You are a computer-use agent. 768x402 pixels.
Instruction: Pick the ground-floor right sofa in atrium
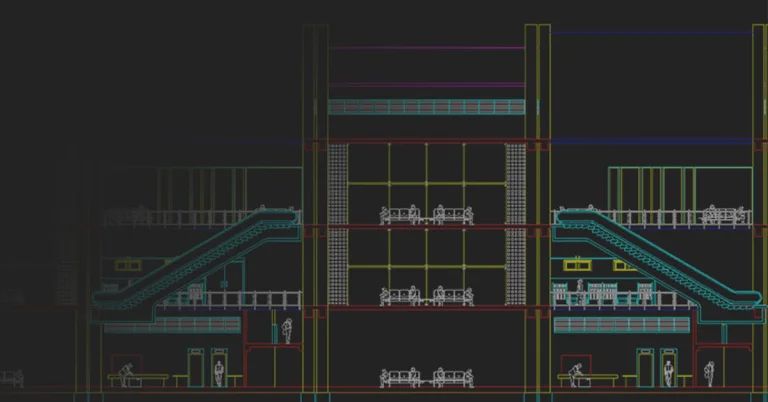pos(452,378)
